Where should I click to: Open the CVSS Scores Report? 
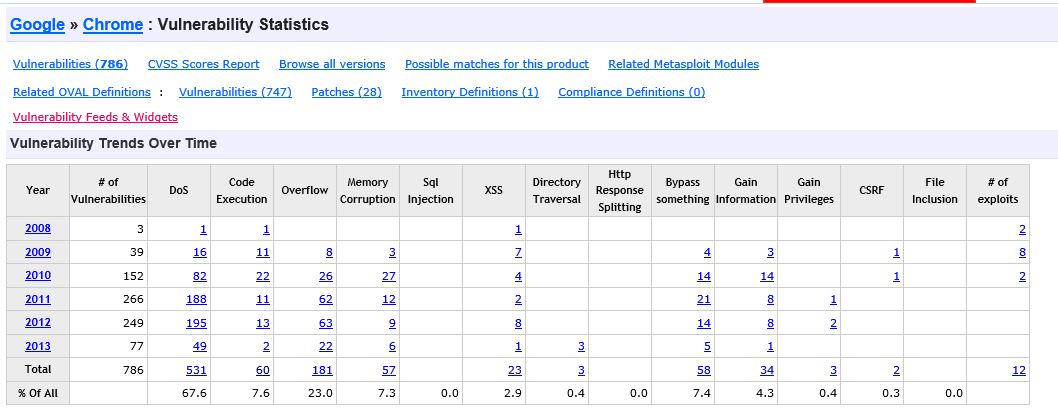tap(203, 64)
